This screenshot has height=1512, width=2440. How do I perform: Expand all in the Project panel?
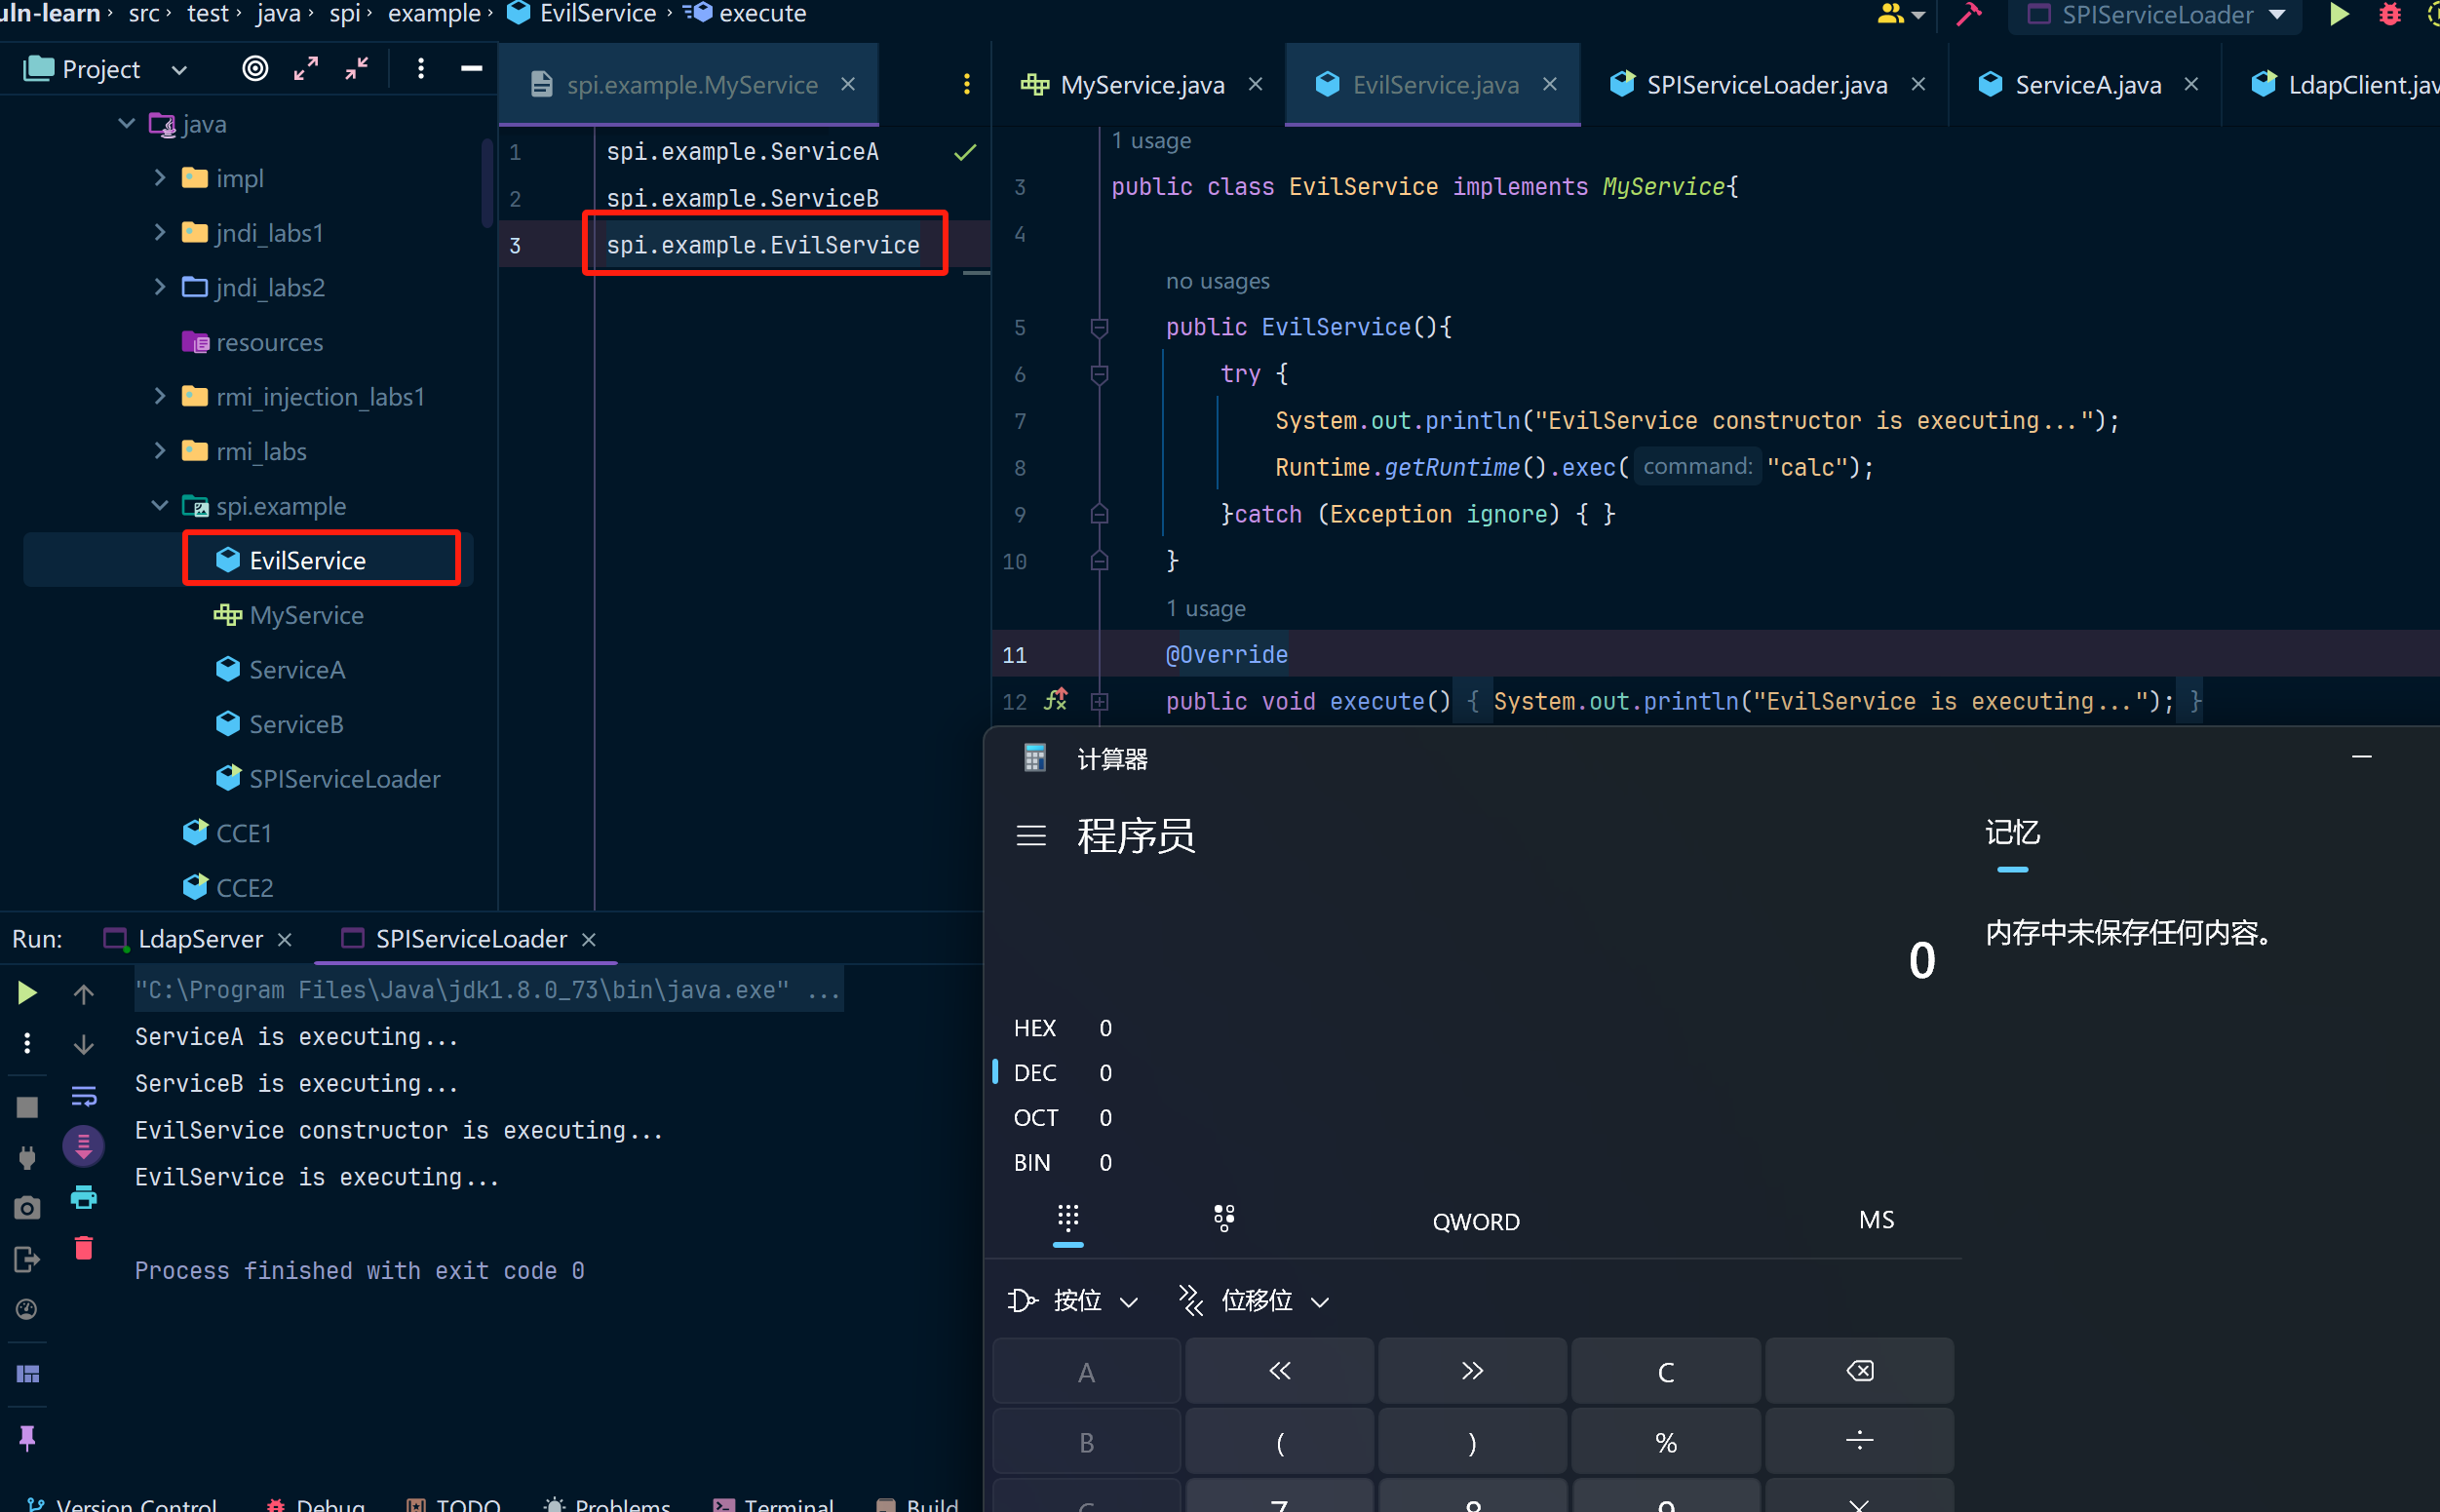(306, 68)
